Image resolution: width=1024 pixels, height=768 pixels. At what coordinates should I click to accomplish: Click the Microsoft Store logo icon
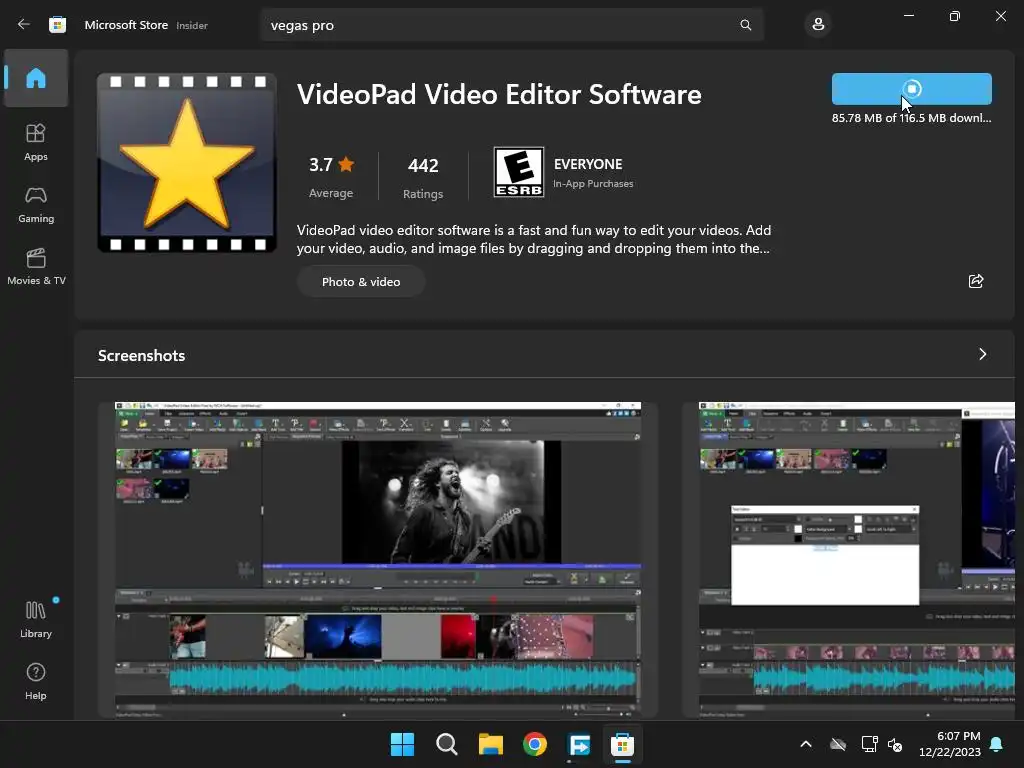pos(57,25)
